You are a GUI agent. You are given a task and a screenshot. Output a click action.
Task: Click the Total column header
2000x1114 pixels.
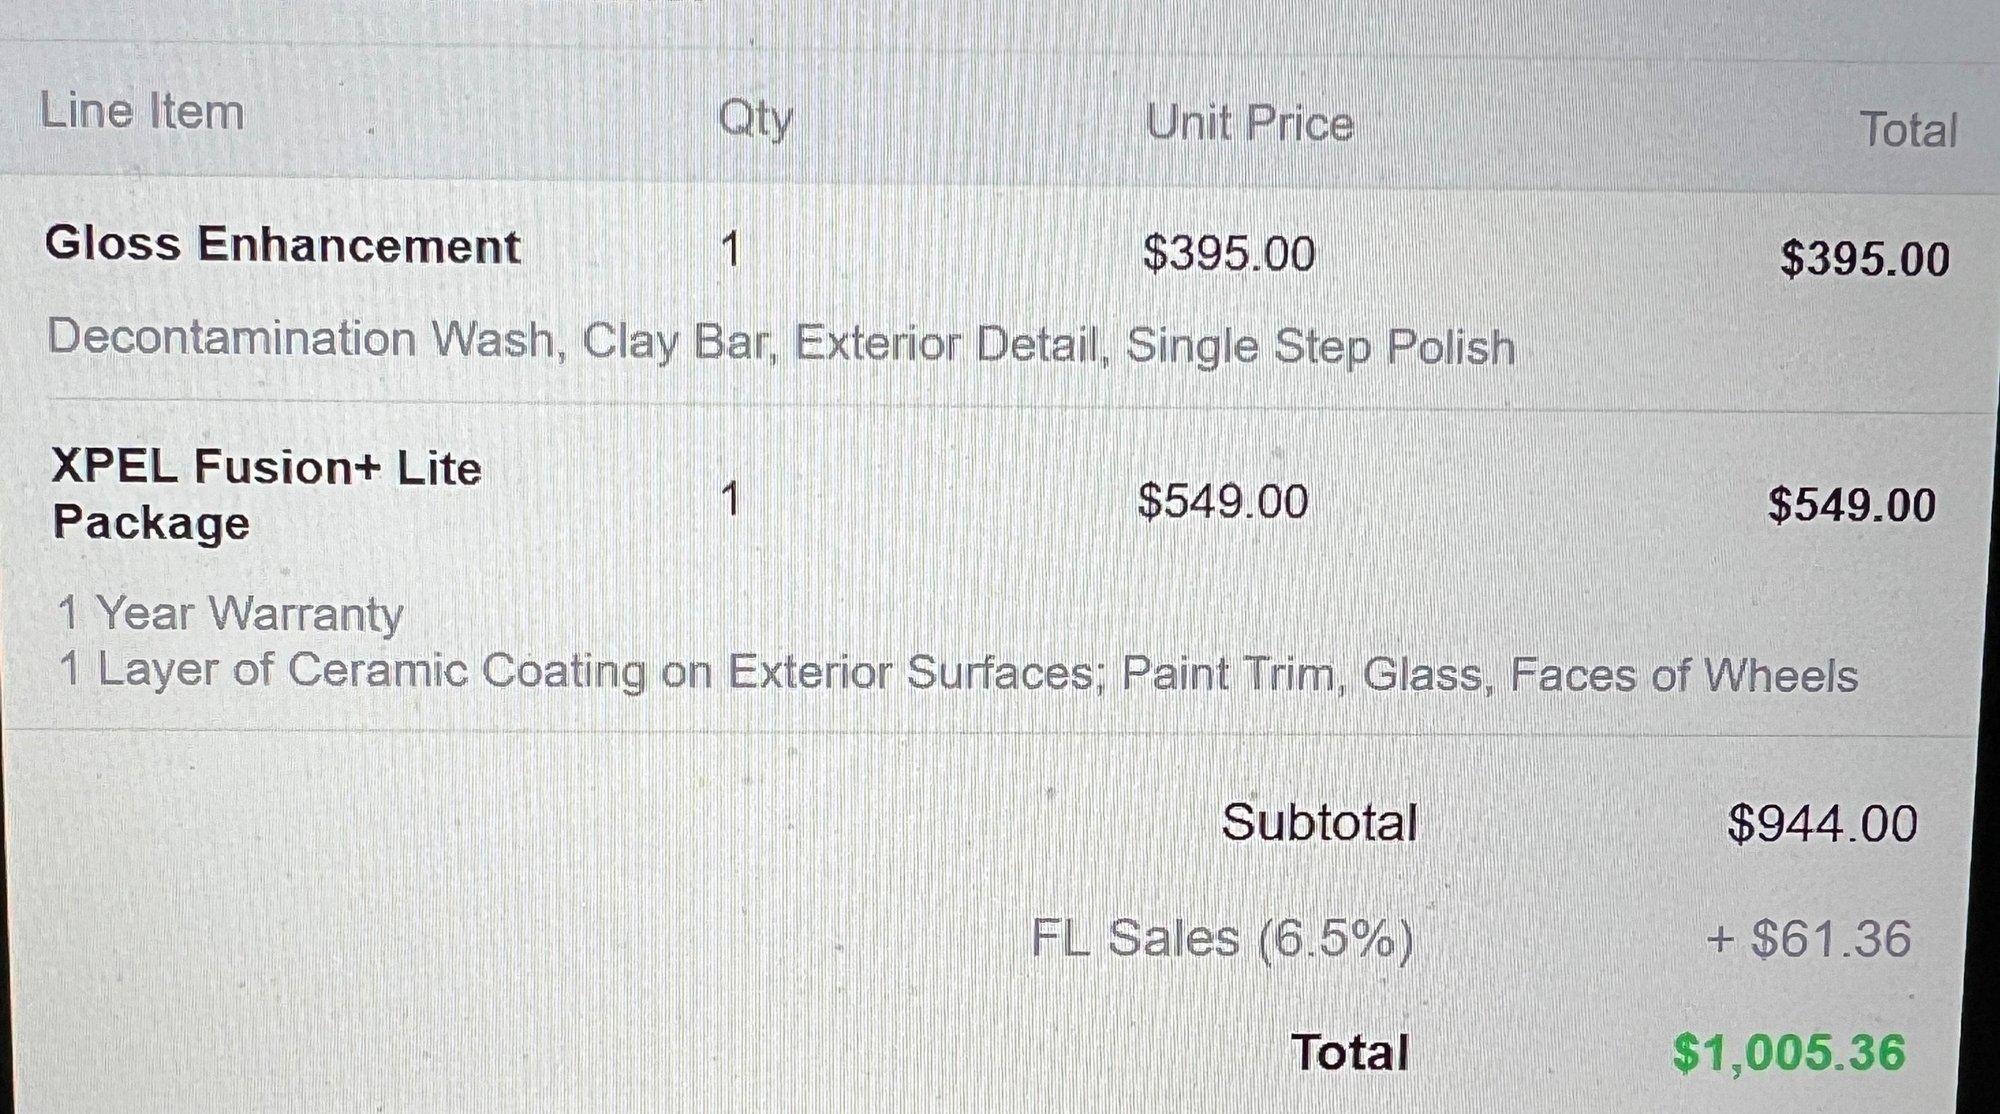1907,131
